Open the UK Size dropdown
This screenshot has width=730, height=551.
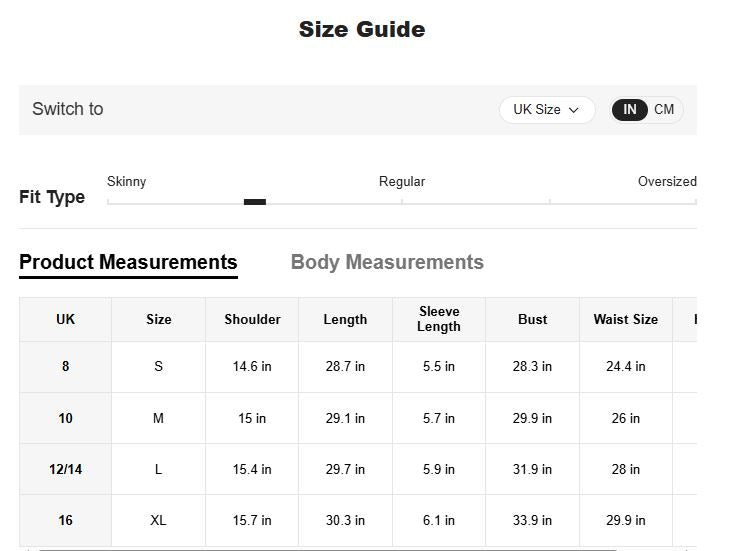coord(546,110)
